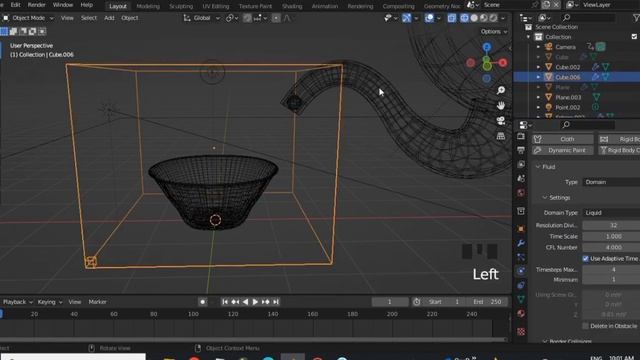Image resolution: width=640 pixels, height=360 pixels.
Task: Open the Window menu
Action: tap(63, 5)
